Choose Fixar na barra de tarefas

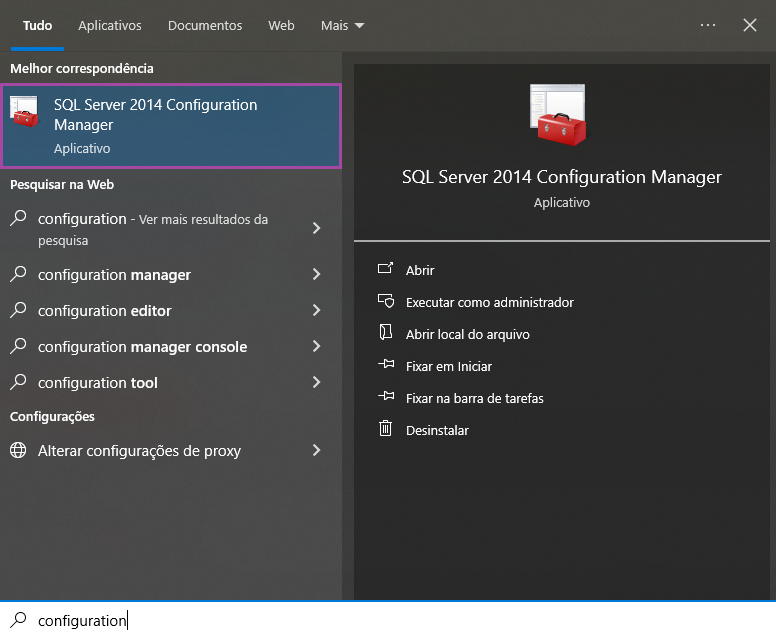point(475,398)
